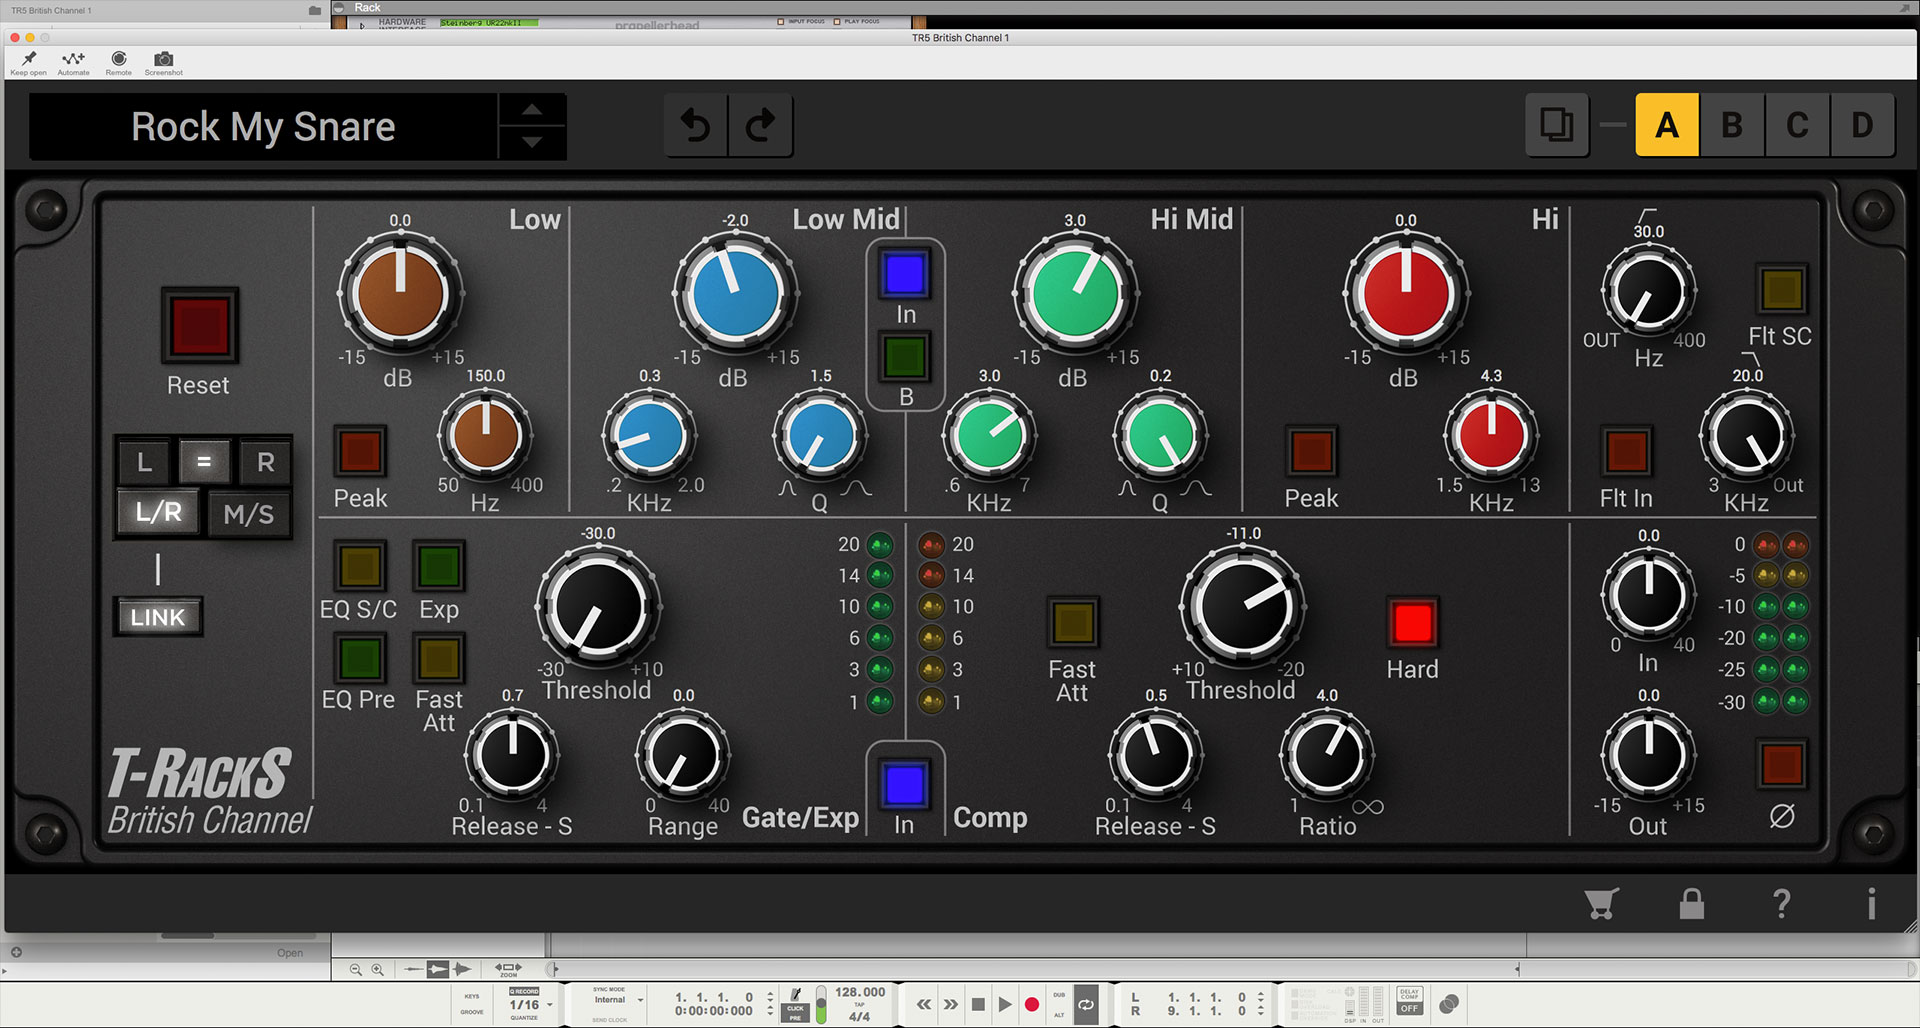Viewport: 1920px width, 1028px height.
Task: Select preset slot C
Action: [x=1797, y=125]
